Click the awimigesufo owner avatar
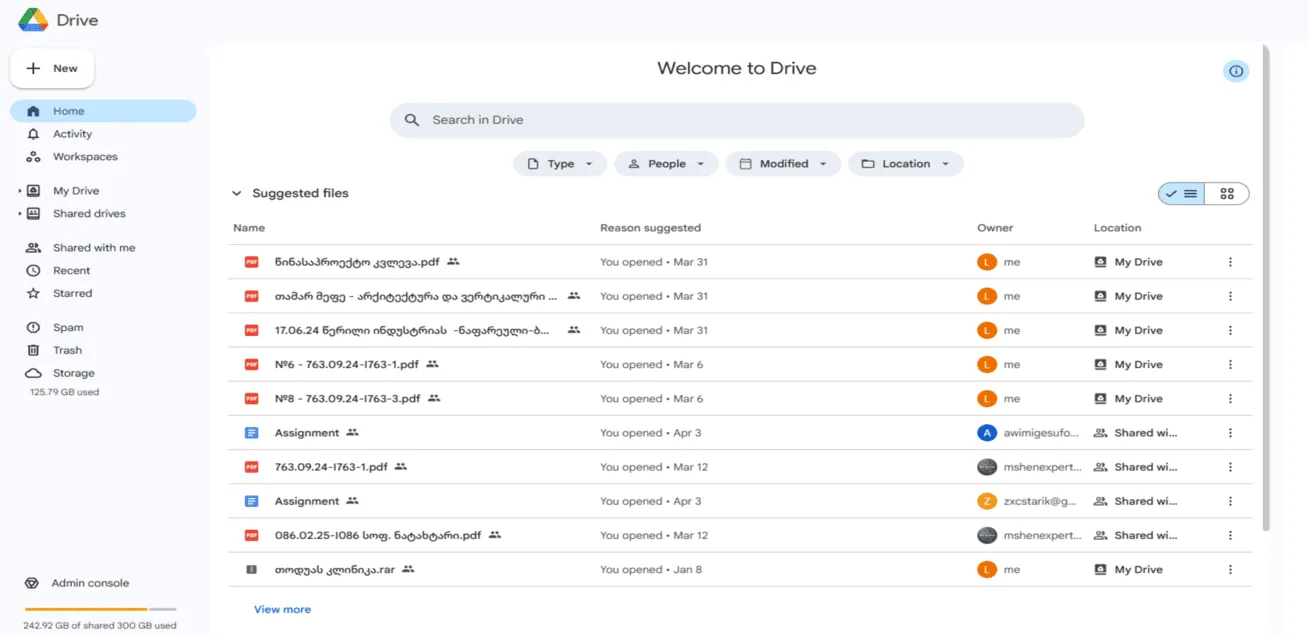This screenshot has width=1308, height=635. [x=987, y=433]
